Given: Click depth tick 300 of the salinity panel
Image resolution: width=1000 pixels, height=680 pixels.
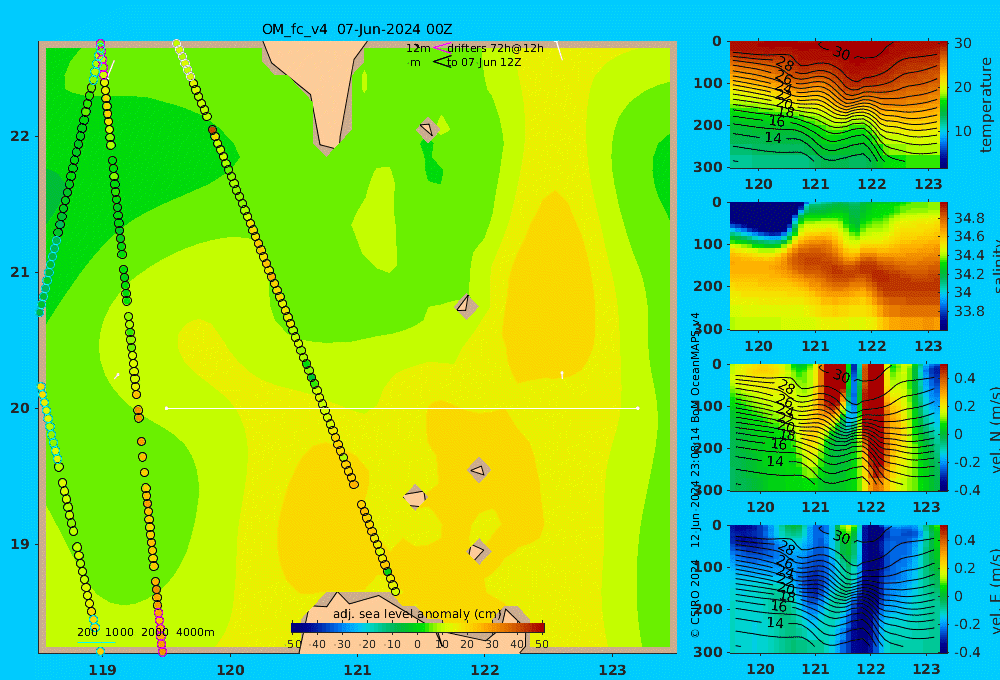Looking at the screenshot, I should (x=708, y=329).
